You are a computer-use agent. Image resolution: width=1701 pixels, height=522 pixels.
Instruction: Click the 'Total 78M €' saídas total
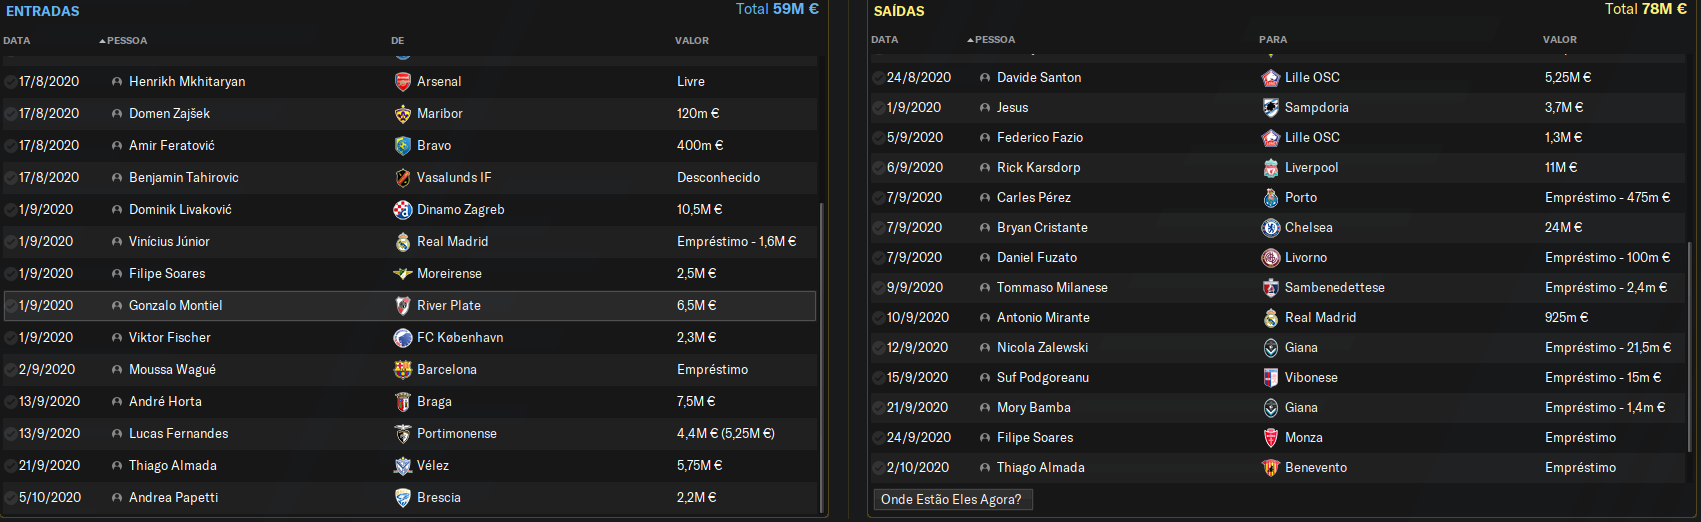tap(1646, 9)
